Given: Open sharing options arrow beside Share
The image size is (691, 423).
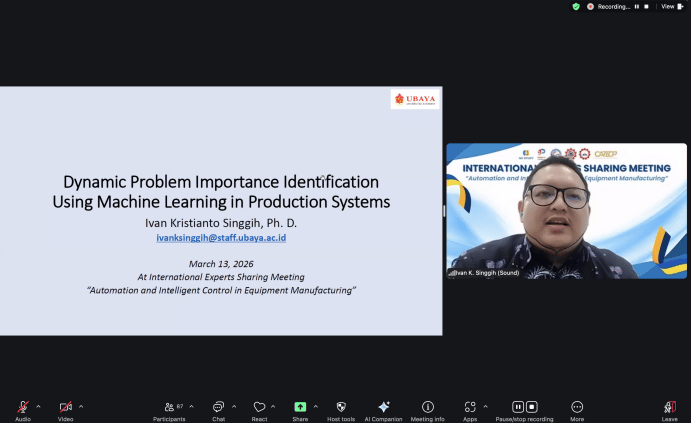Looking at the screenshot, I should click(316, 407).
